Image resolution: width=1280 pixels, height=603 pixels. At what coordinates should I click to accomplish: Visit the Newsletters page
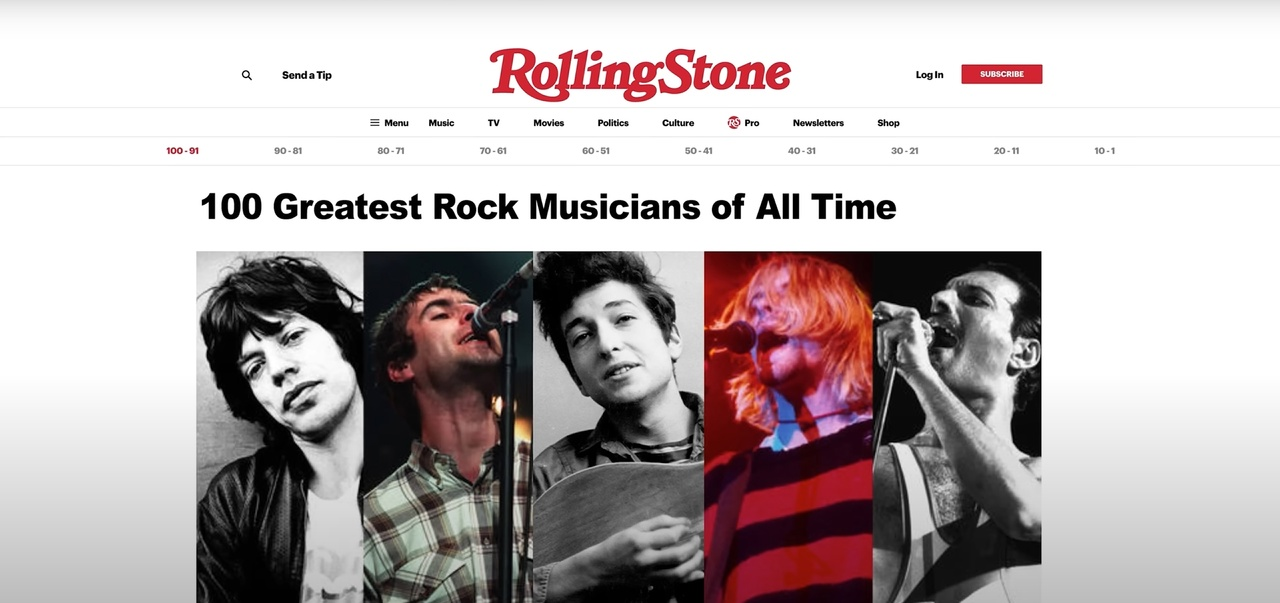[818, 123]
